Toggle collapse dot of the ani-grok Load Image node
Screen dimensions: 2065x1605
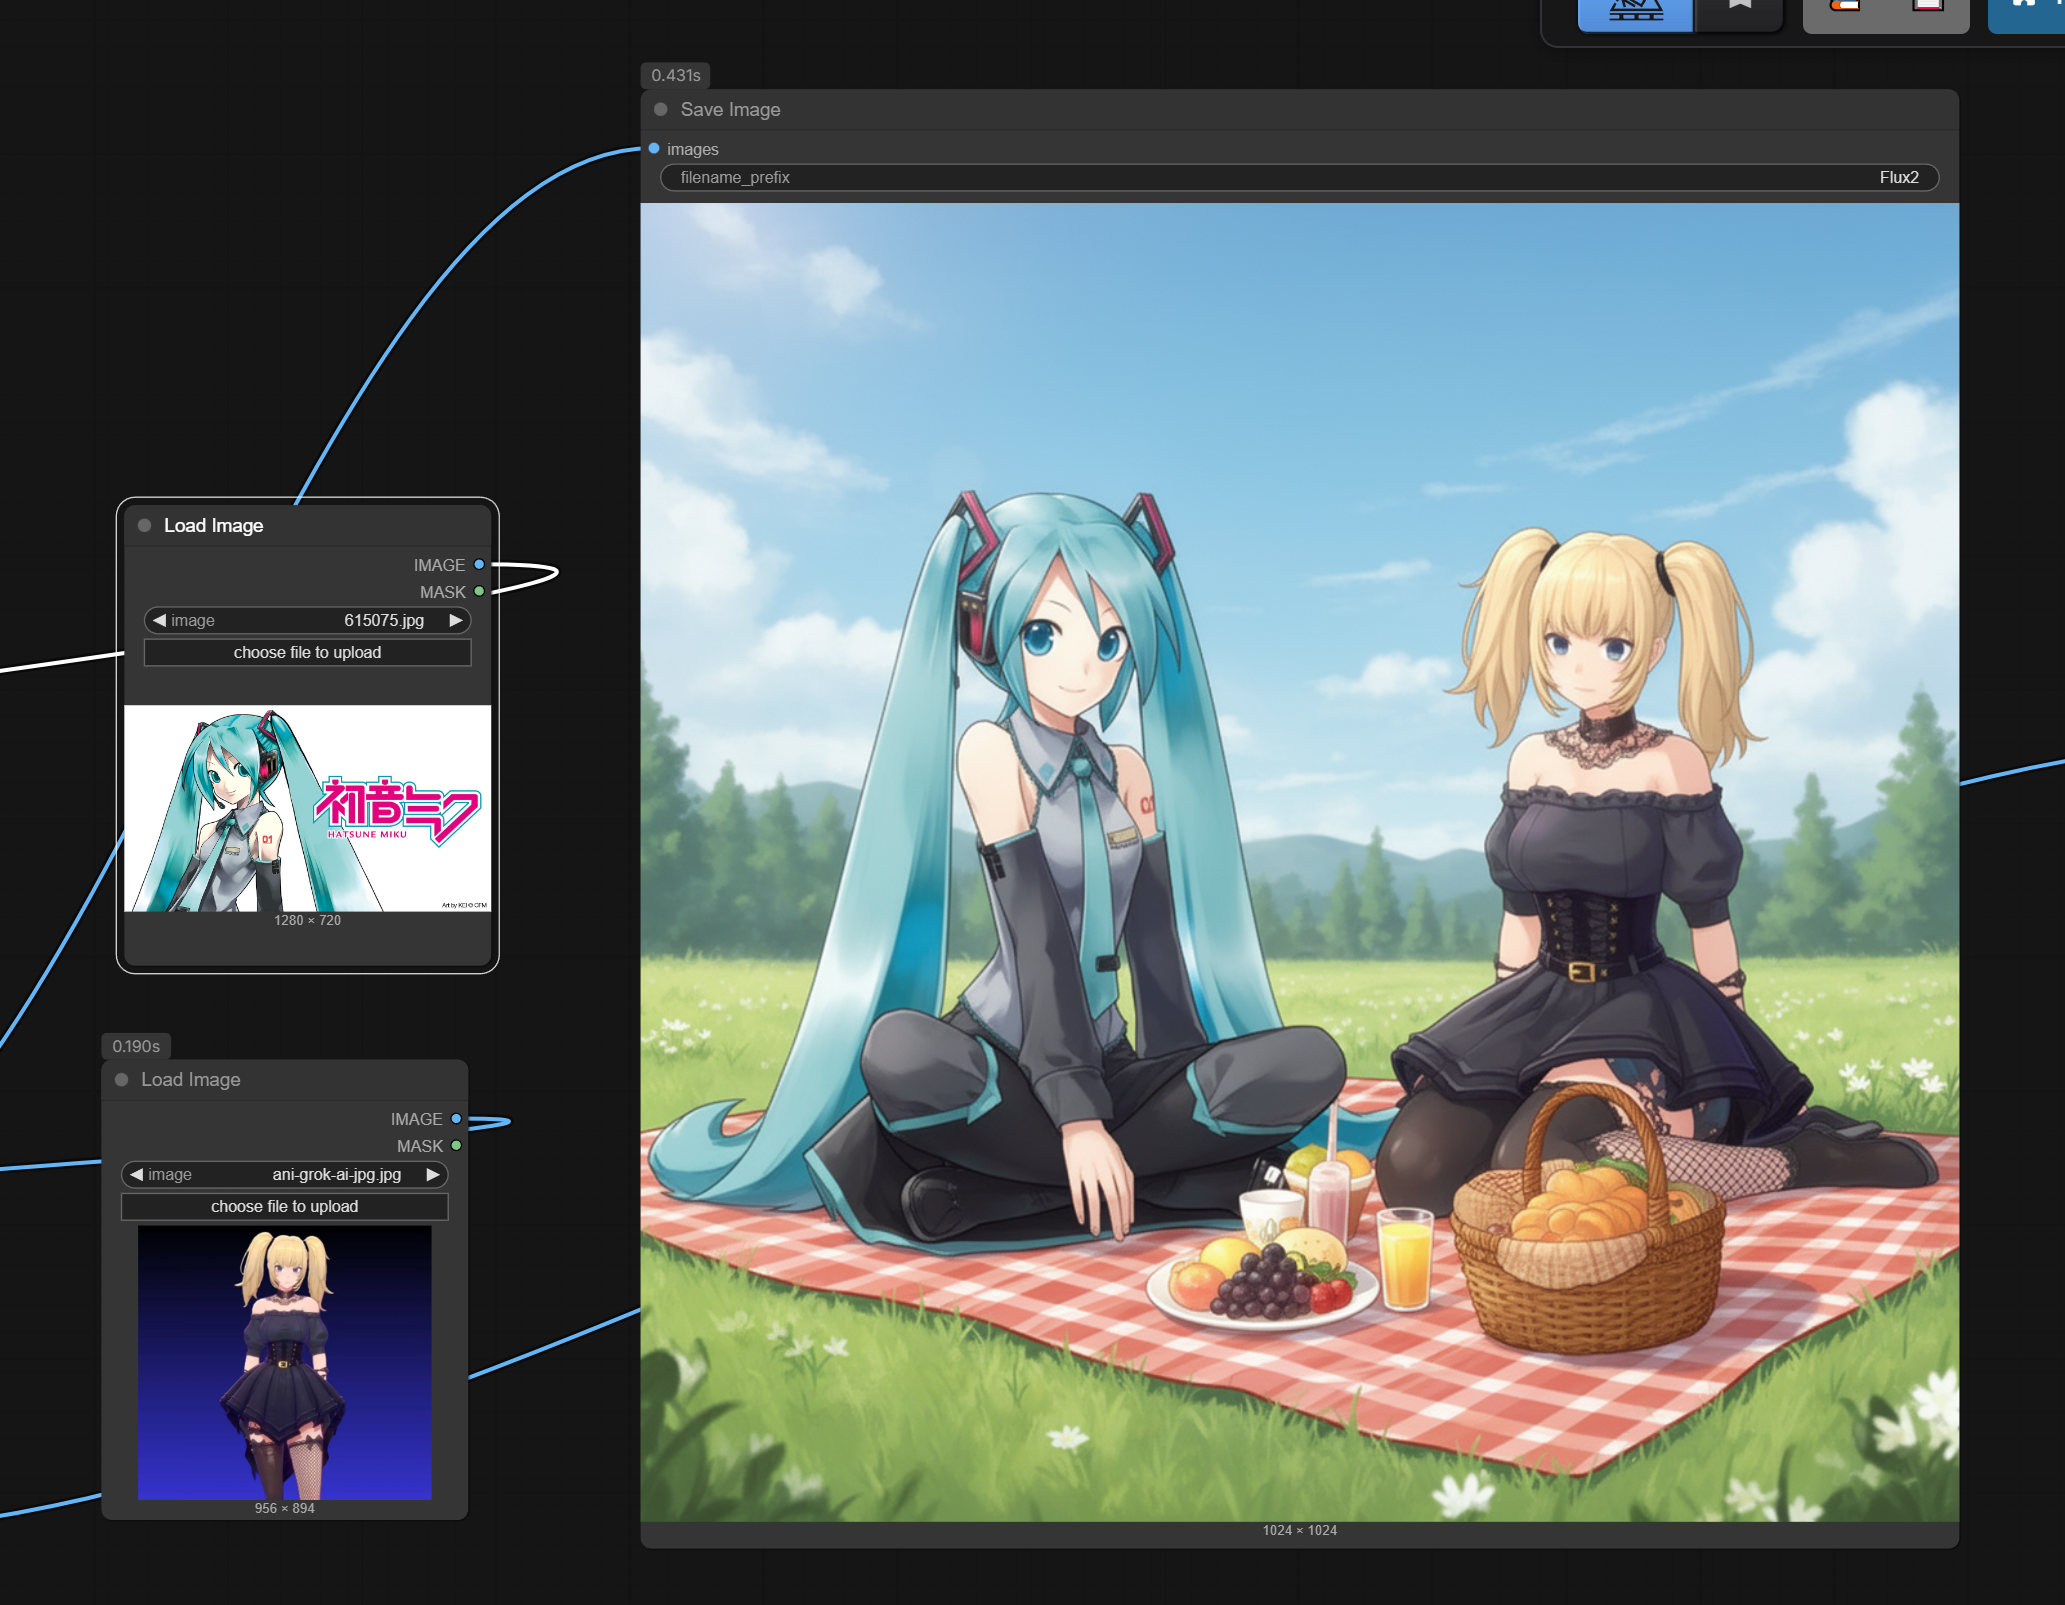(122, 1080)
